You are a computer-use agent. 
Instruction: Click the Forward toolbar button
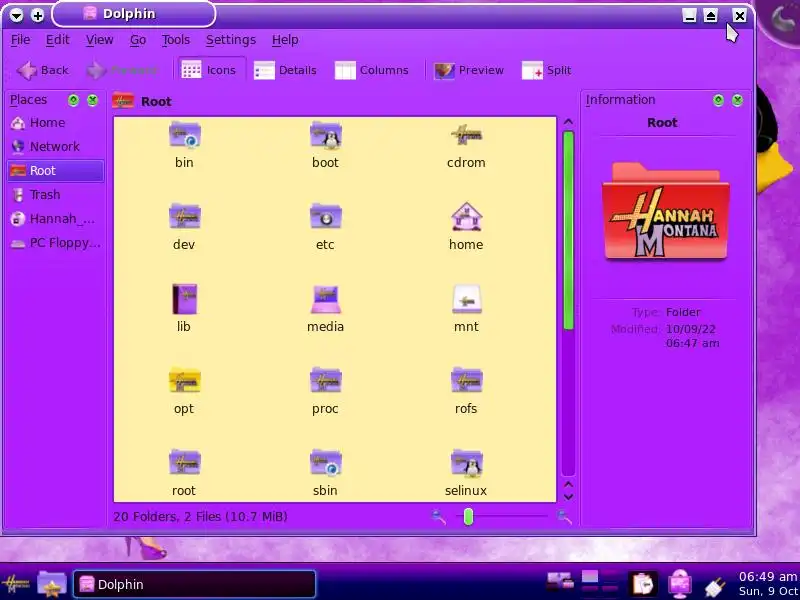point(122,70)
